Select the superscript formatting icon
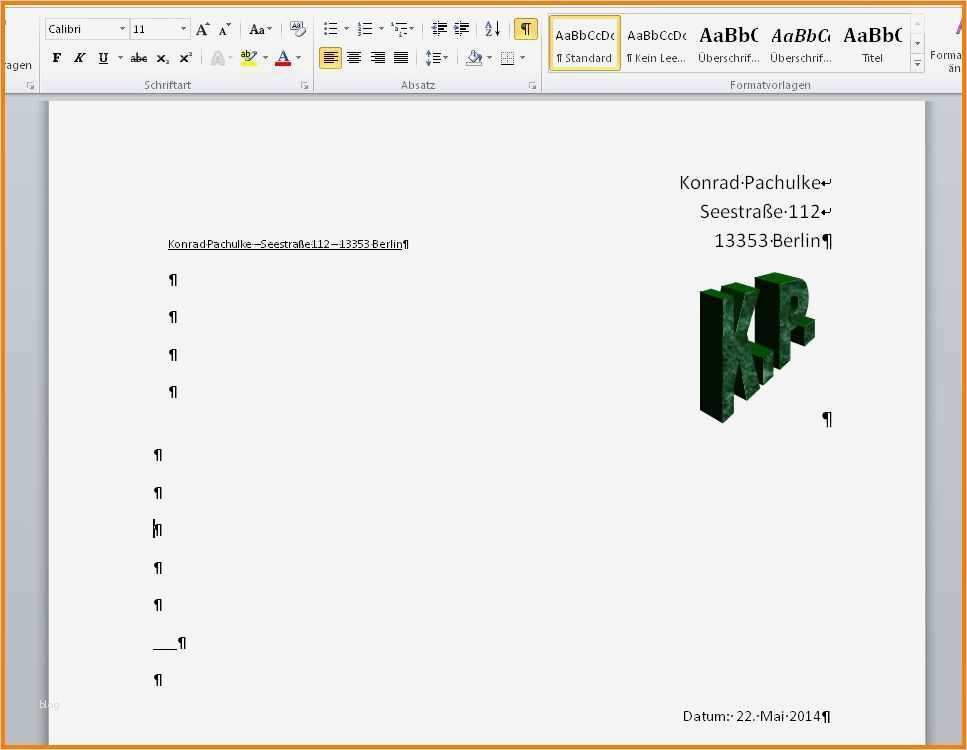Image resolution: width=967 pixels, height=750 pixels. [x=185, y=57]
